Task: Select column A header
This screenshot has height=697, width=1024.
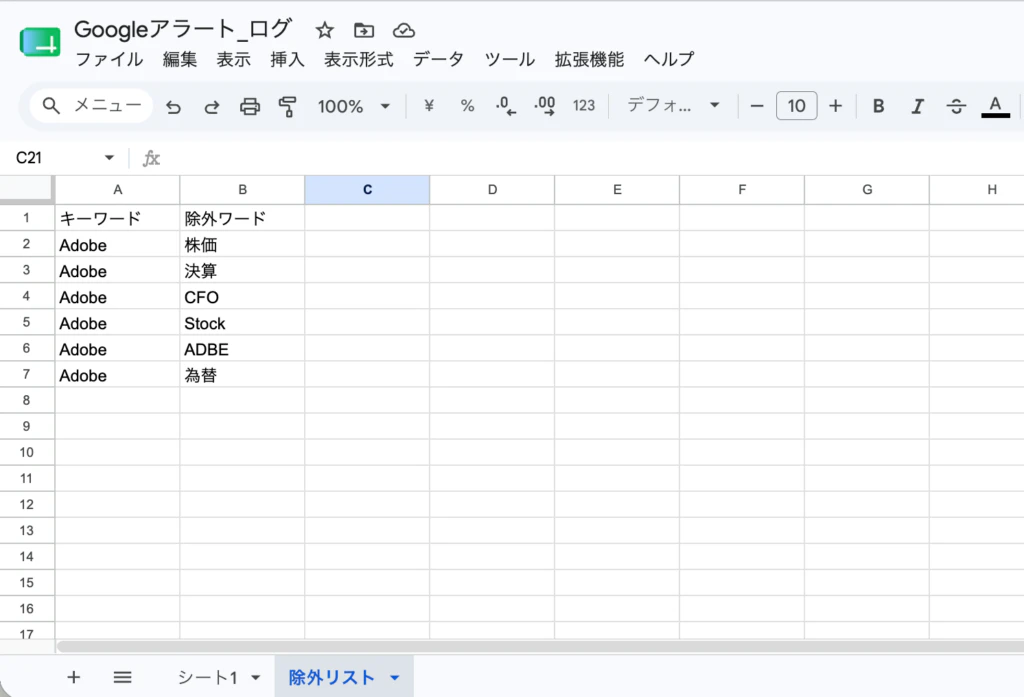Action: 118,189
